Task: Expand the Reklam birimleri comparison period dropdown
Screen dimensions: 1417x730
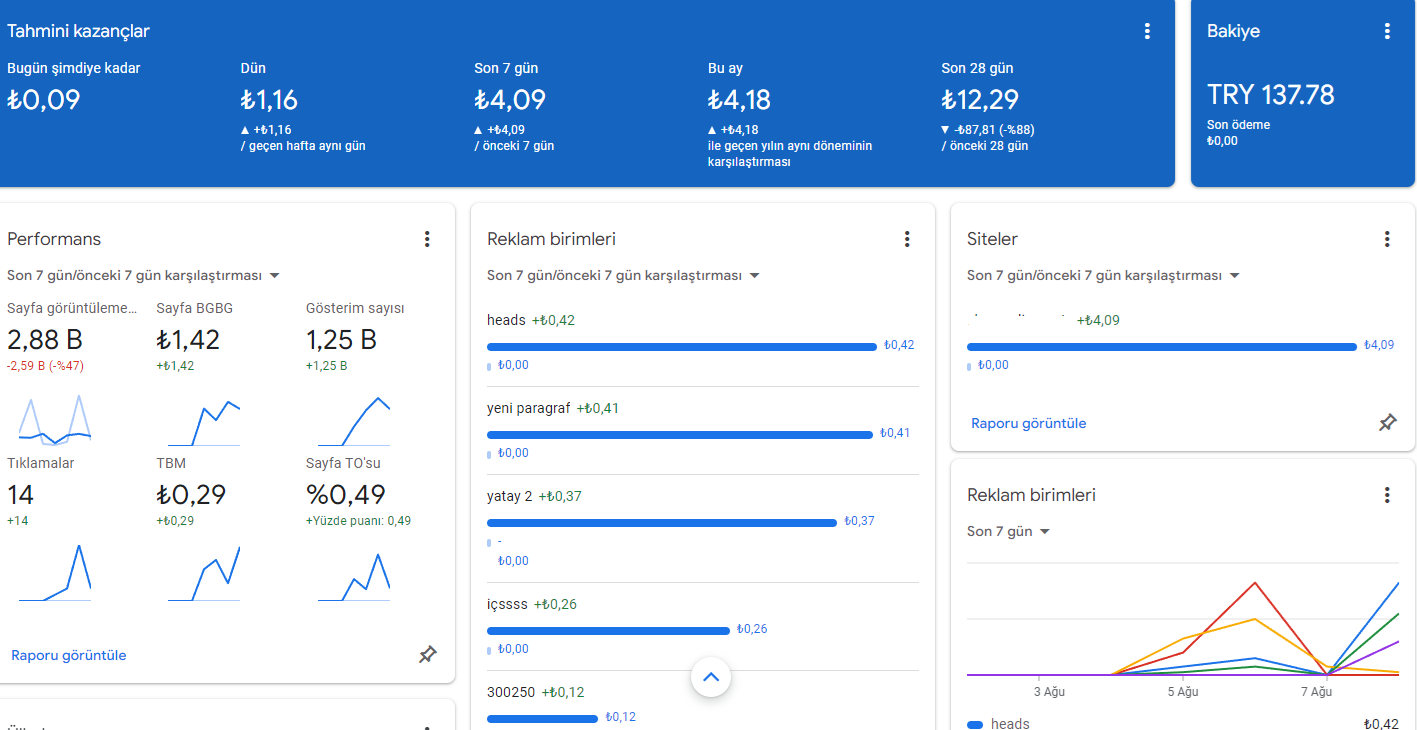Action: pos(623,275)
